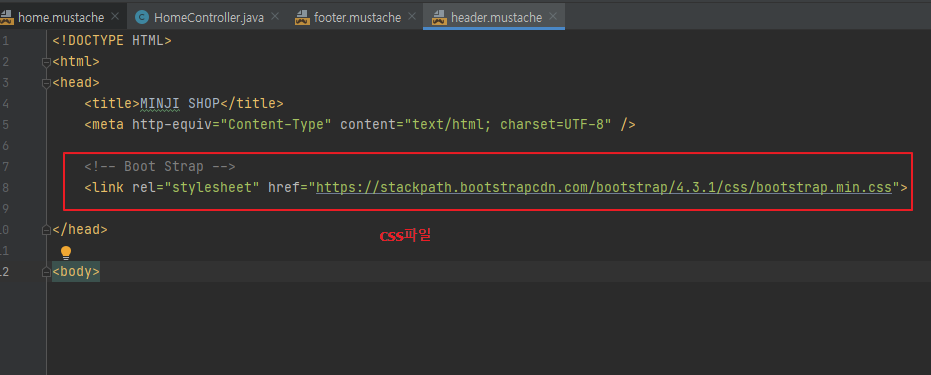Click line number 5 in the gutter
Screen dimensions: 931x375
pyautogui.click(x=5, y=125)
